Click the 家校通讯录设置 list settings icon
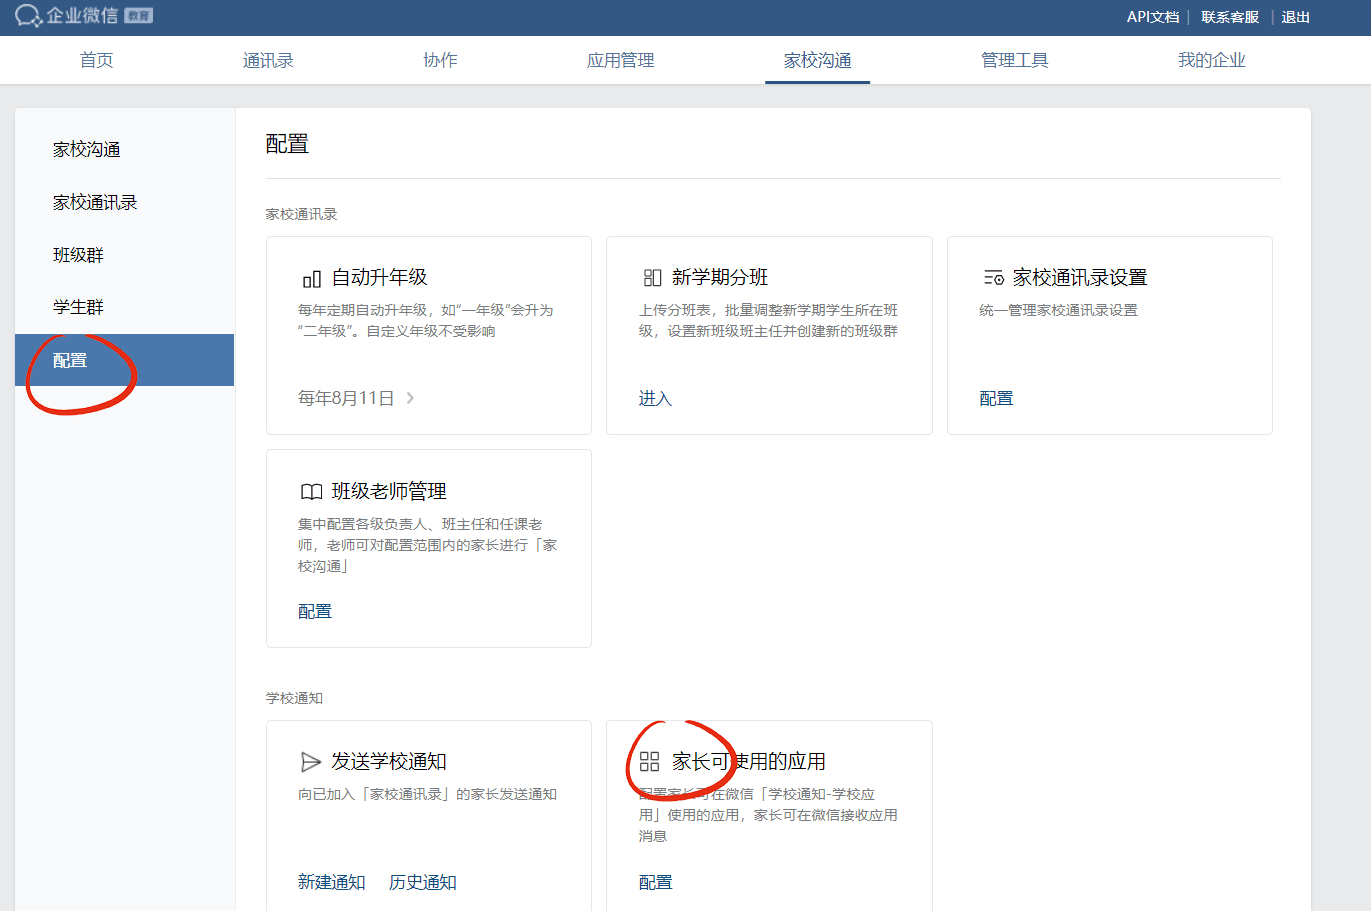 (x=993, y=278)
